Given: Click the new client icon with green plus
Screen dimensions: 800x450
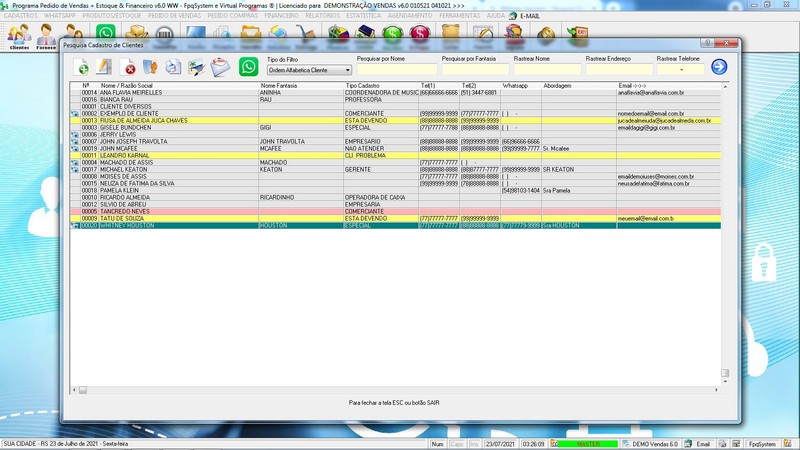Looking at the screenshot, I should tap(82, 67).
